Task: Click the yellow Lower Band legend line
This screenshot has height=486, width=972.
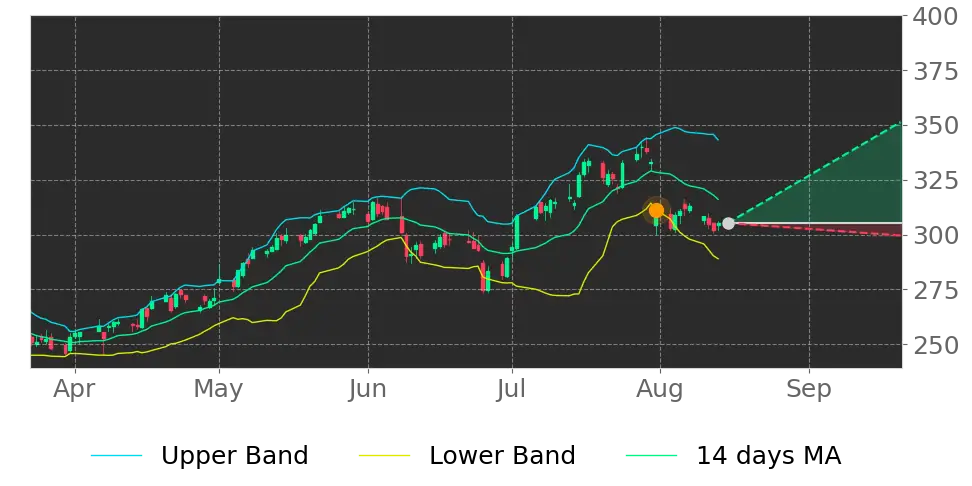Action: 385,457
